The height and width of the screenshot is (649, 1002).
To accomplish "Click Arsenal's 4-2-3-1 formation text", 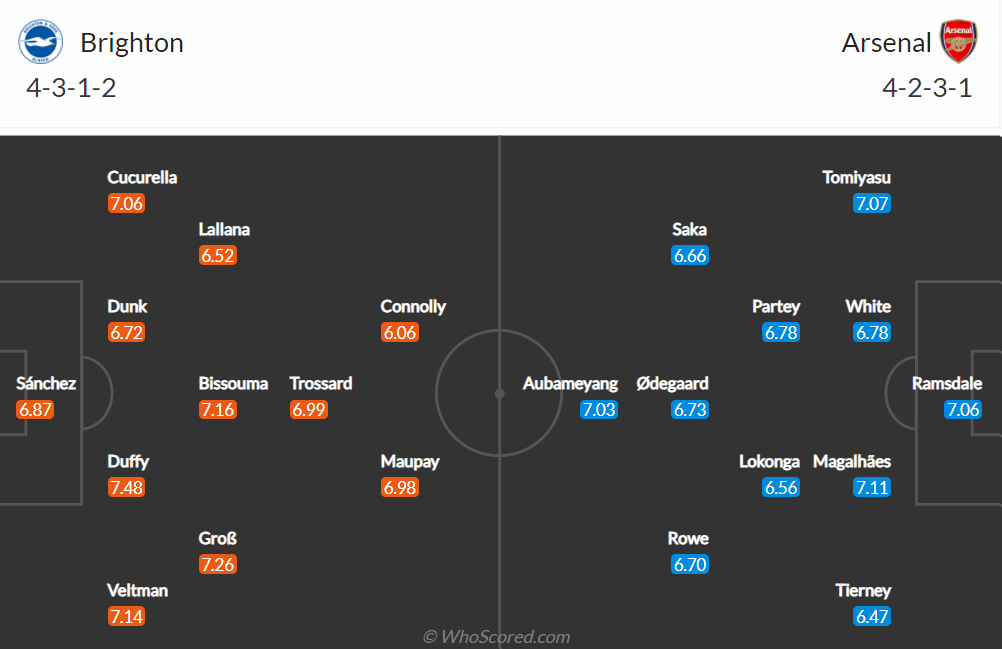I will coord(927,88).
